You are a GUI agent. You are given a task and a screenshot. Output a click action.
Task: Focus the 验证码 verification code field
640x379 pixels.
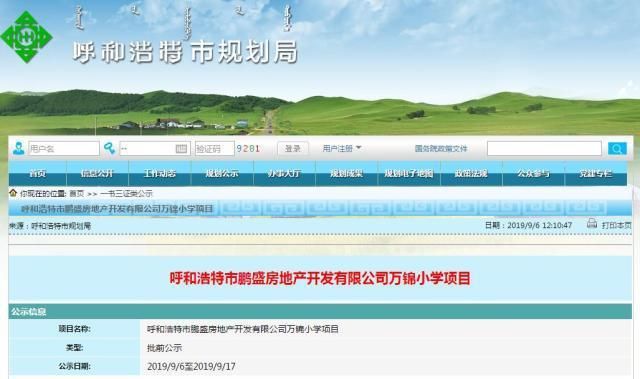[x=215, y=148]
